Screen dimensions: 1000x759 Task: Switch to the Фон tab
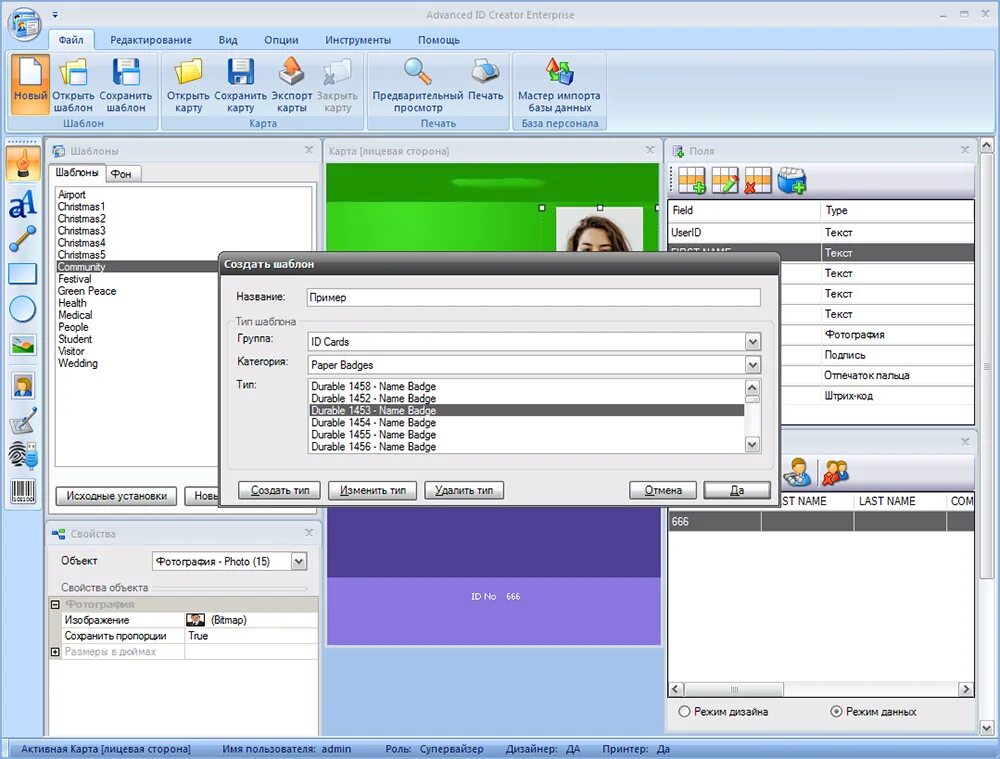pos(121,173)
